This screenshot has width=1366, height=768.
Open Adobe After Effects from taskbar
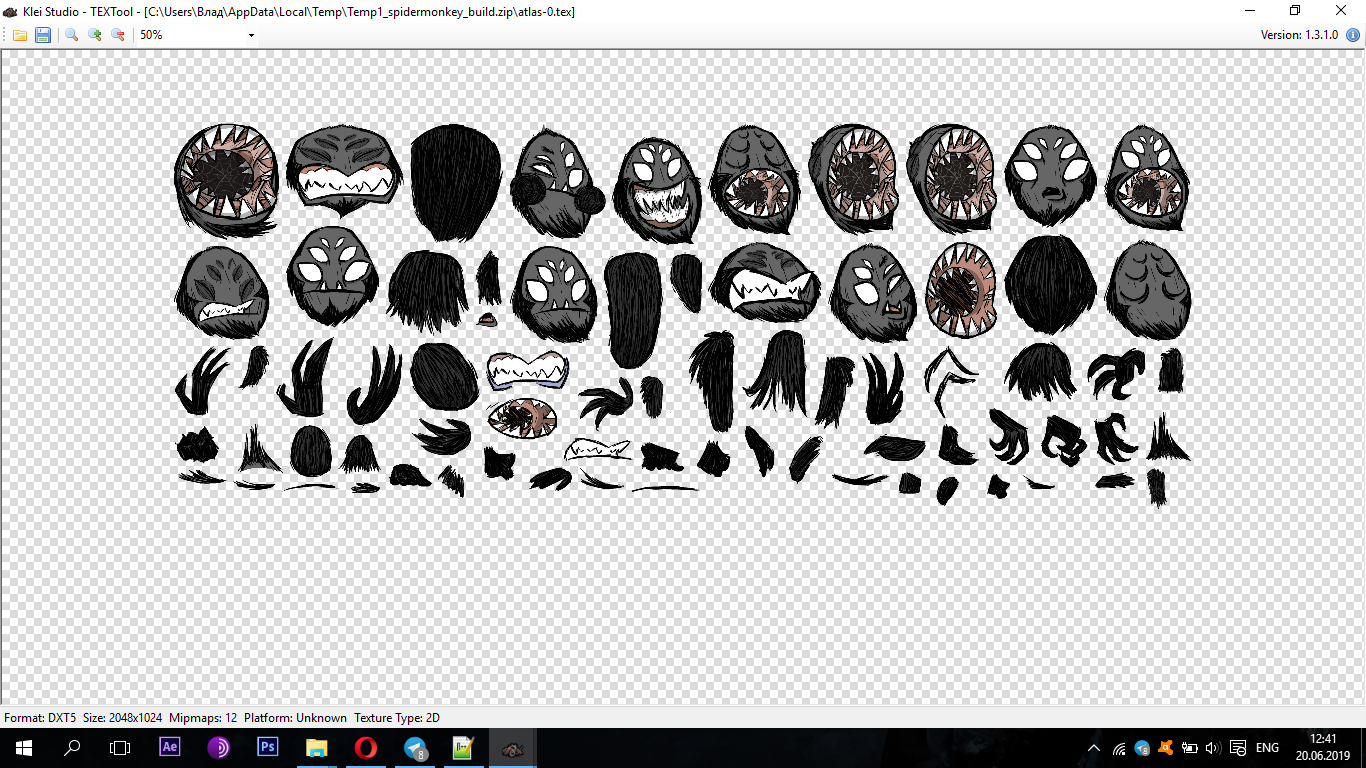coord(170,747)
